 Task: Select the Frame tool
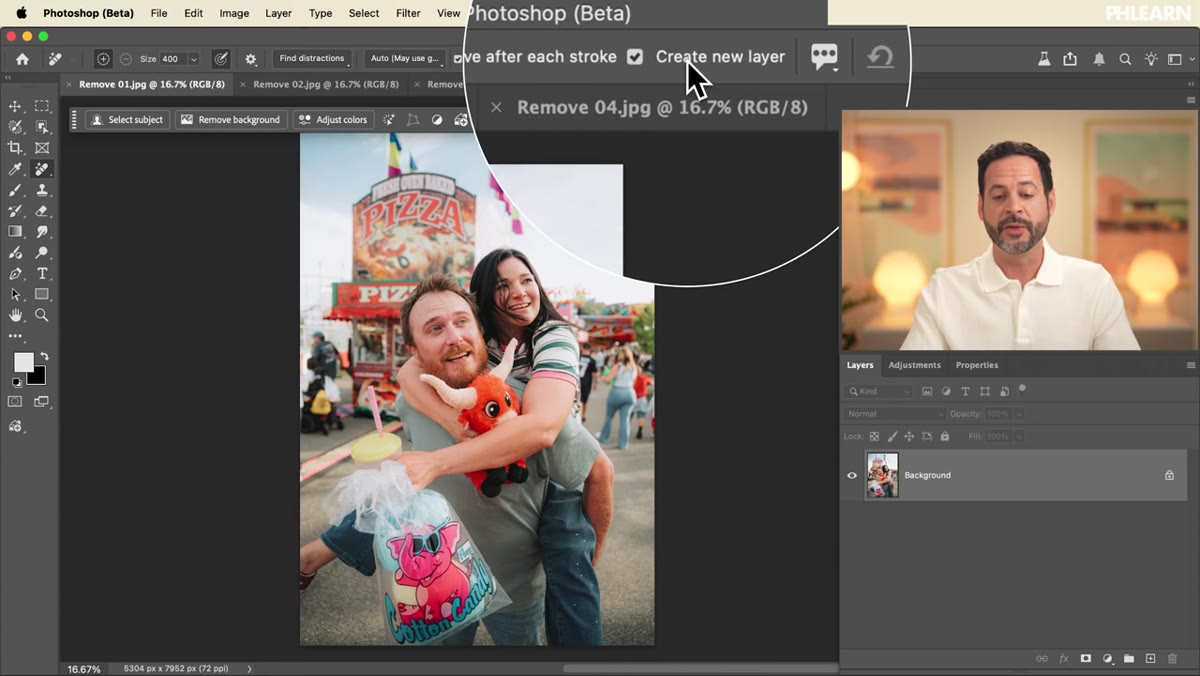[x=42, y=148]
